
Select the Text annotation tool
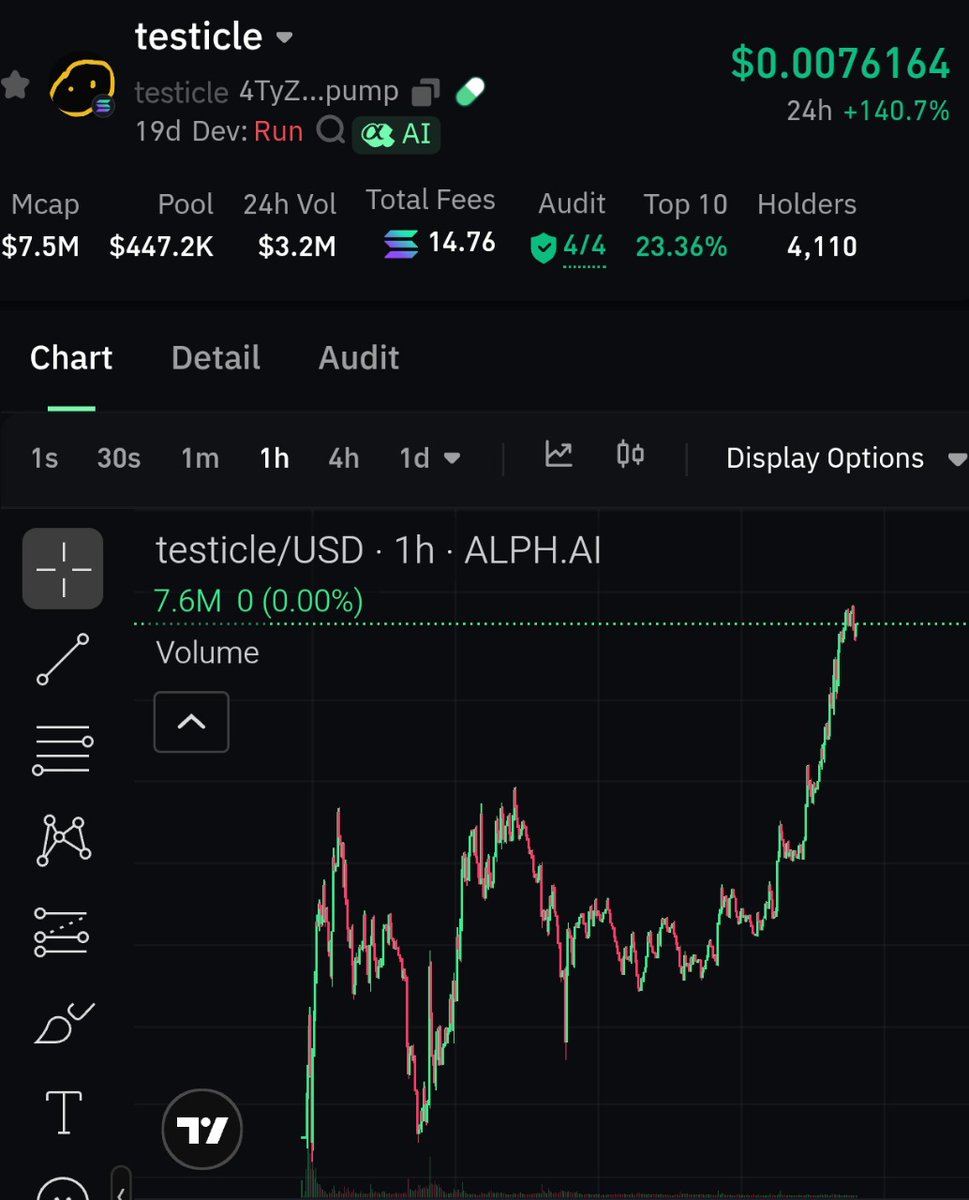[64, 1112]
